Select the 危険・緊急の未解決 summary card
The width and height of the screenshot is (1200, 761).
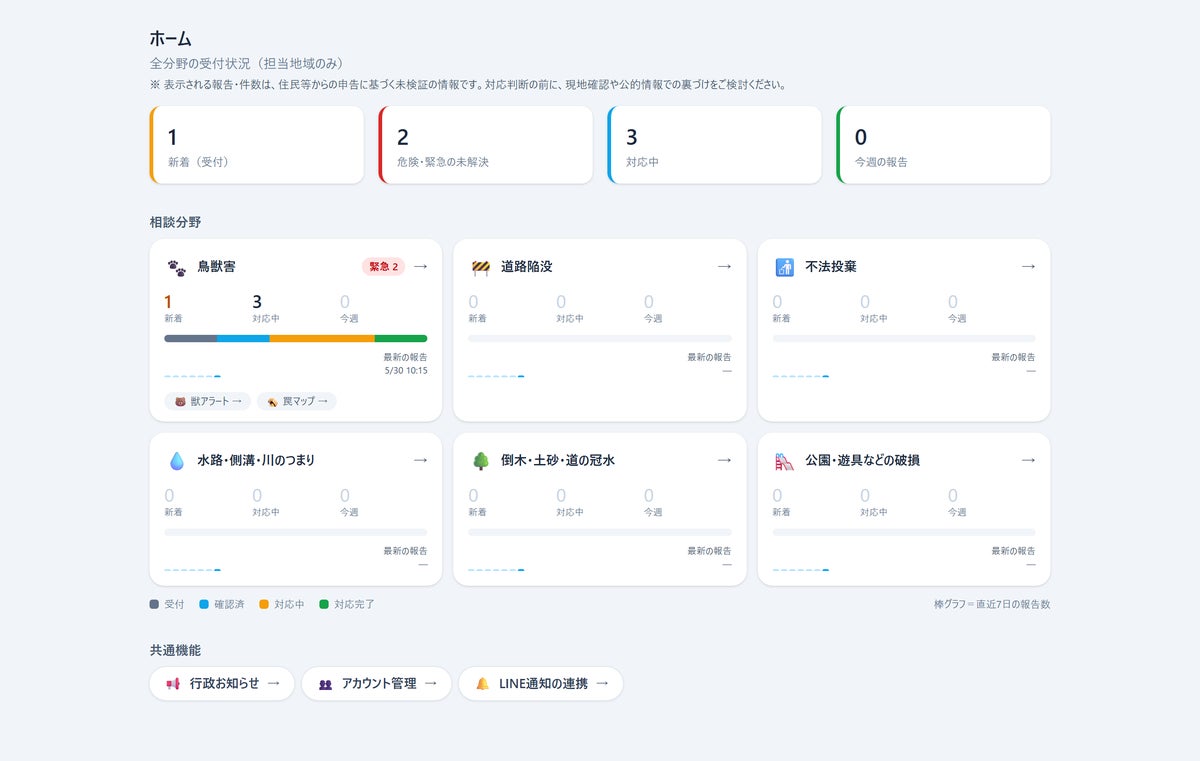tap(486, 145)
